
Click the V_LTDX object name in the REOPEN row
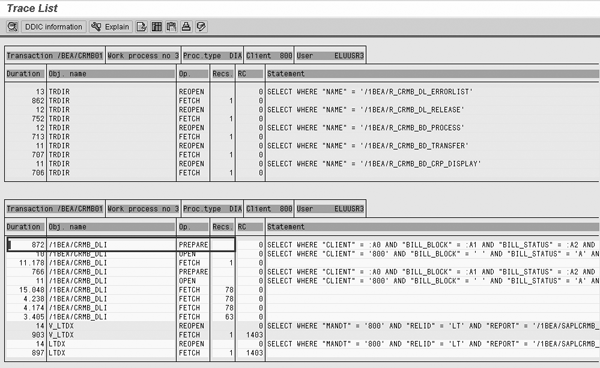[61, 326]
